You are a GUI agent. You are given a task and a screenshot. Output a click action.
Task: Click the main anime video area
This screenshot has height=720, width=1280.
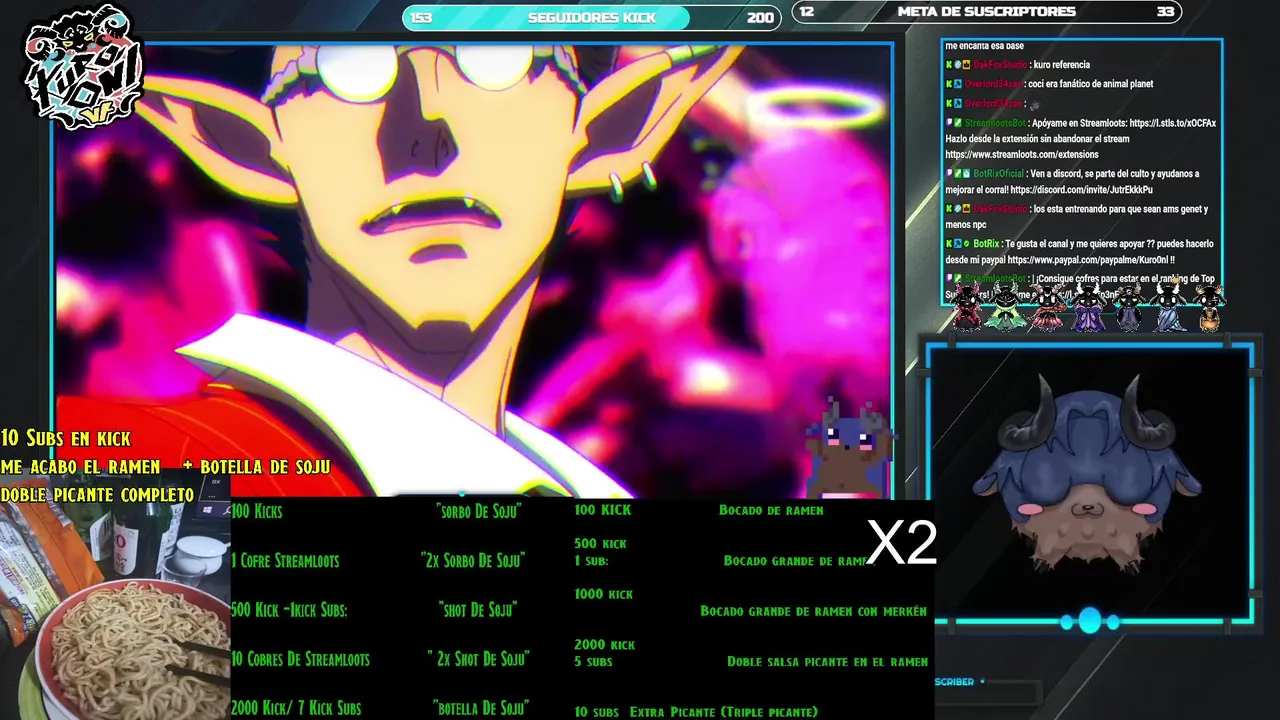pos(472,270)
